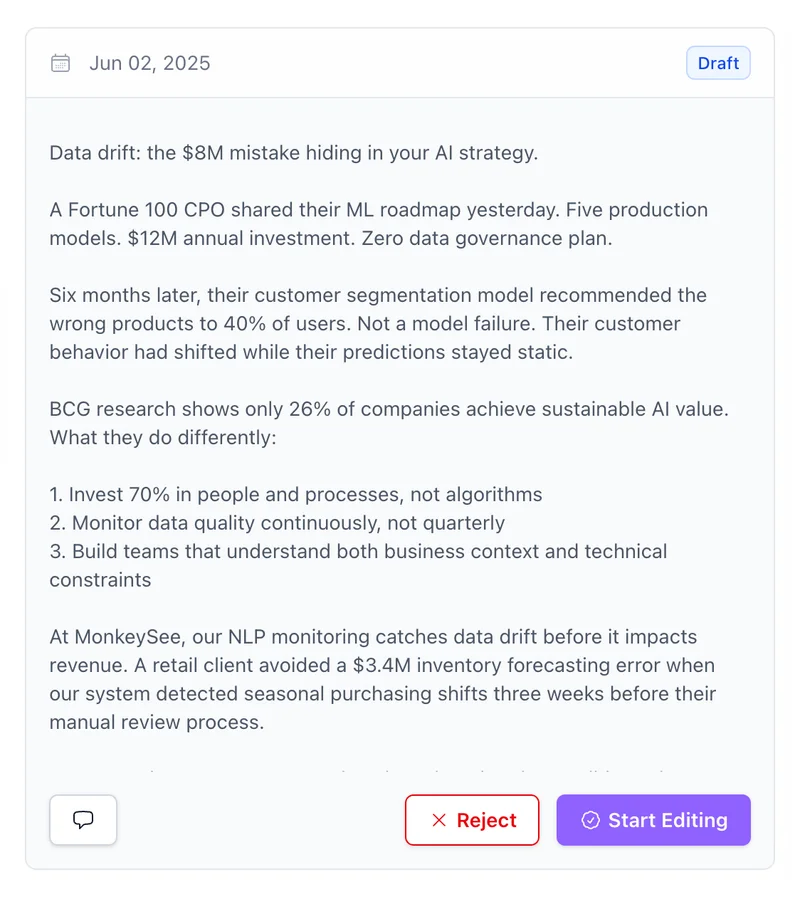Click the 'What they do differently:' line
Screen dimensions: 800x897
(163, 438)
